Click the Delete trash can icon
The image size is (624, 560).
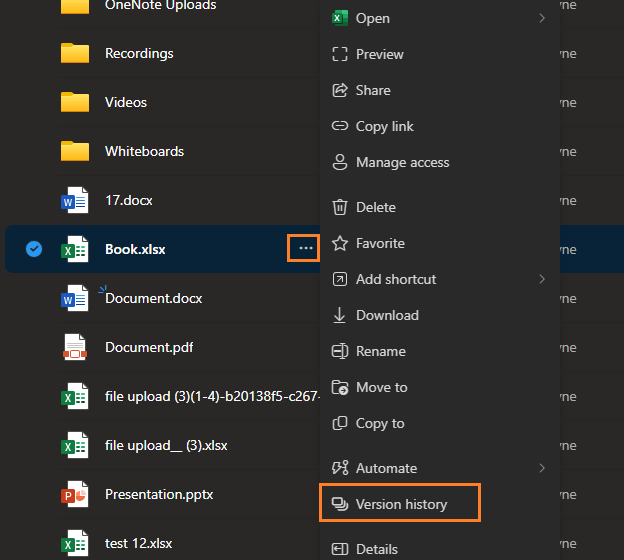click(340, 207)
